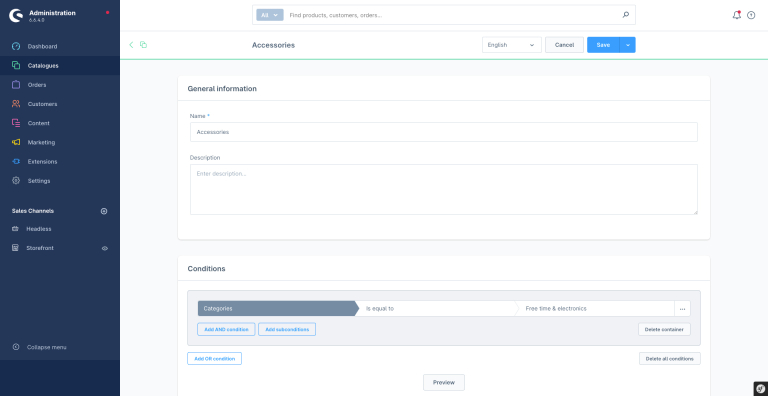Go to Orders menu item
Screen dimensions: 768x396
coord(37,85)
